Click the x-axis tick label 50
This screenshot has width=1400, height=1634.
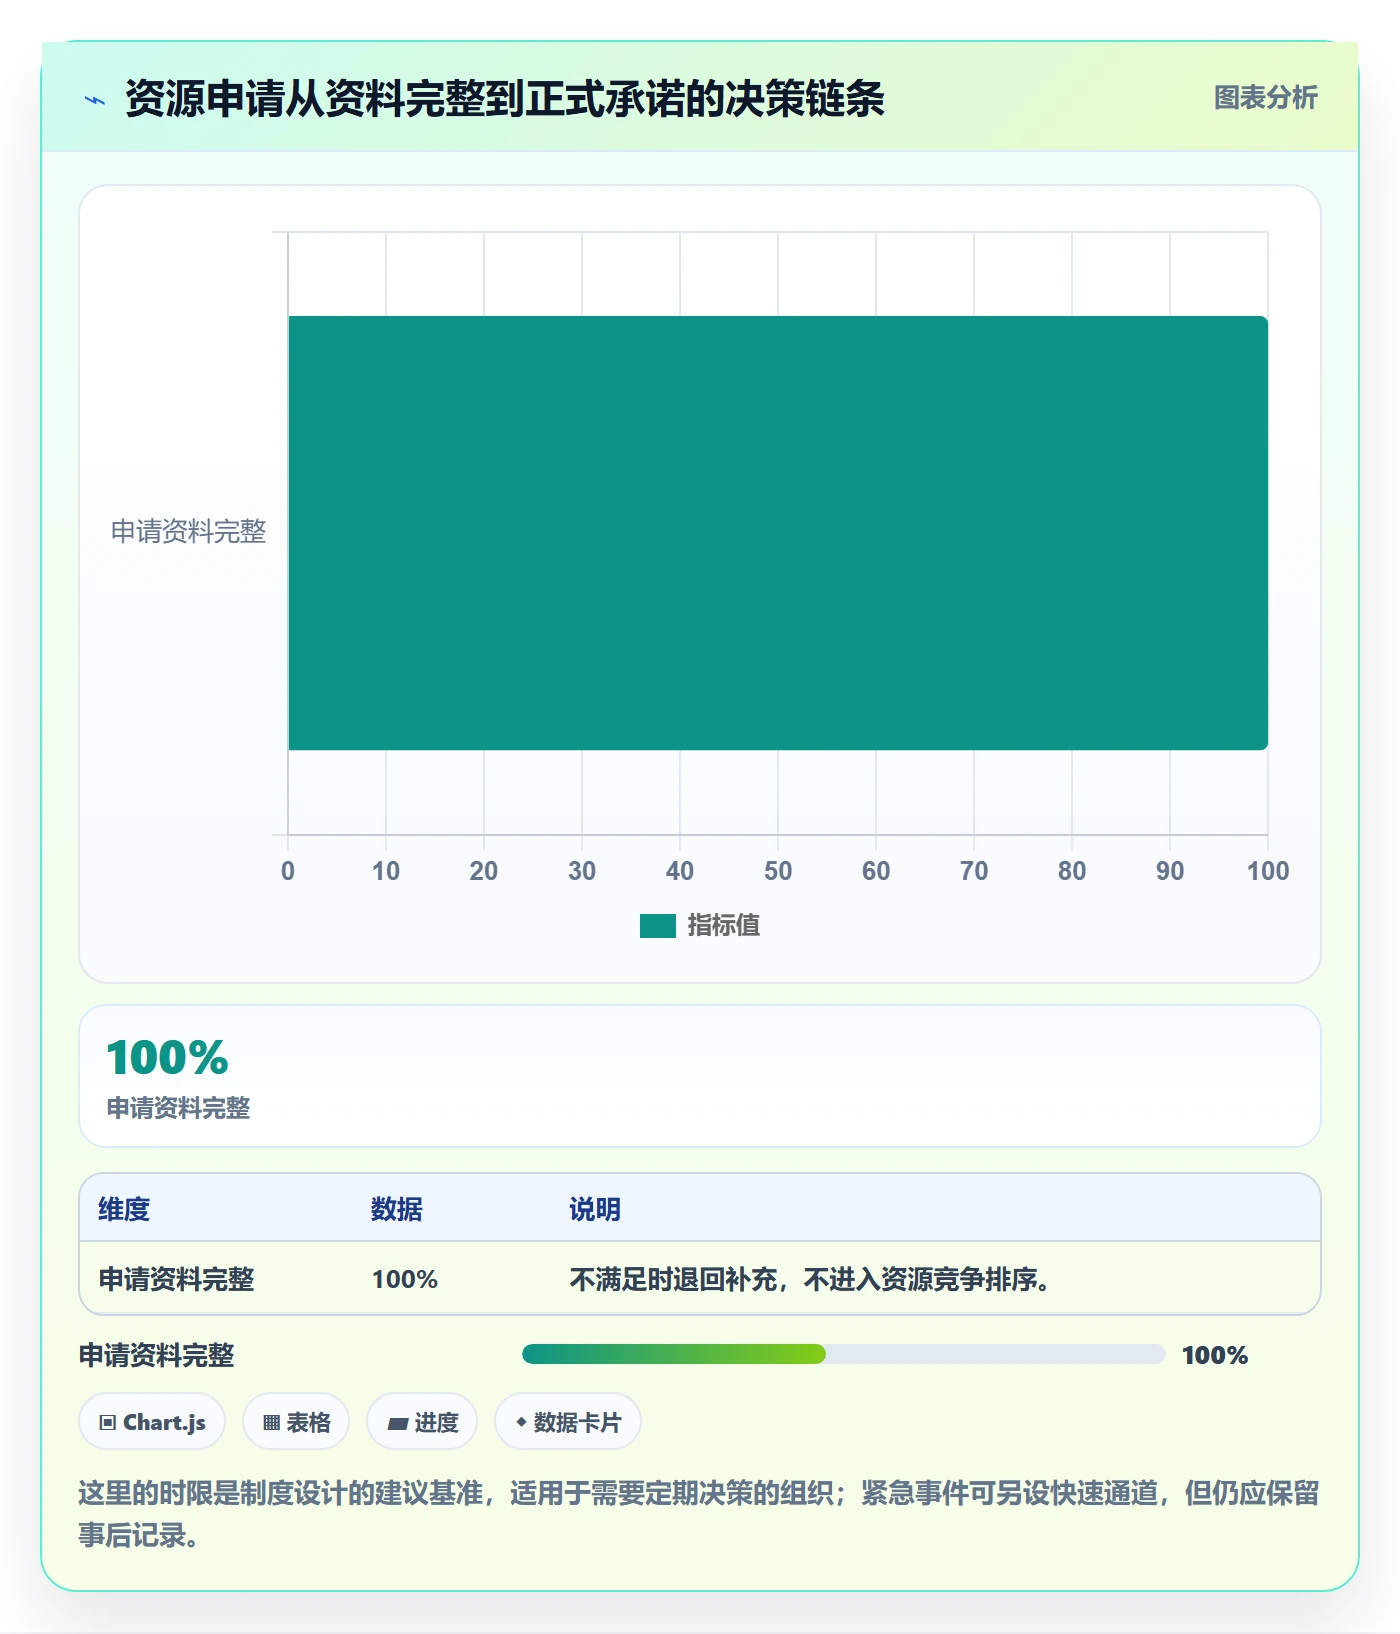click(x=778, y=871)
